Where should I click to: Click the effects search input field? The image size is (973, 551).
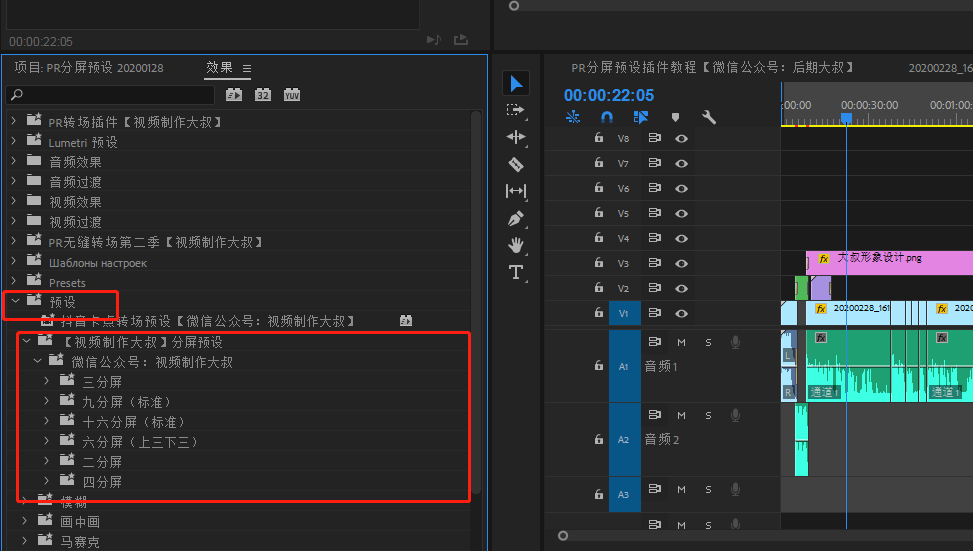(110, 94)
